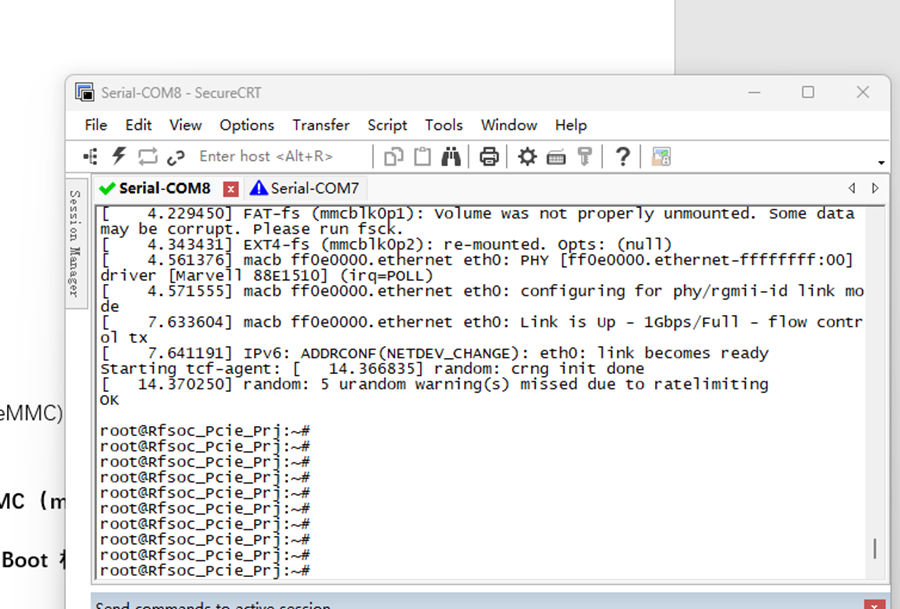The width and height of the screenshot is (900, 609).
Task: Click the 'link becomes ready' IPv6 line
Action: 434,353
